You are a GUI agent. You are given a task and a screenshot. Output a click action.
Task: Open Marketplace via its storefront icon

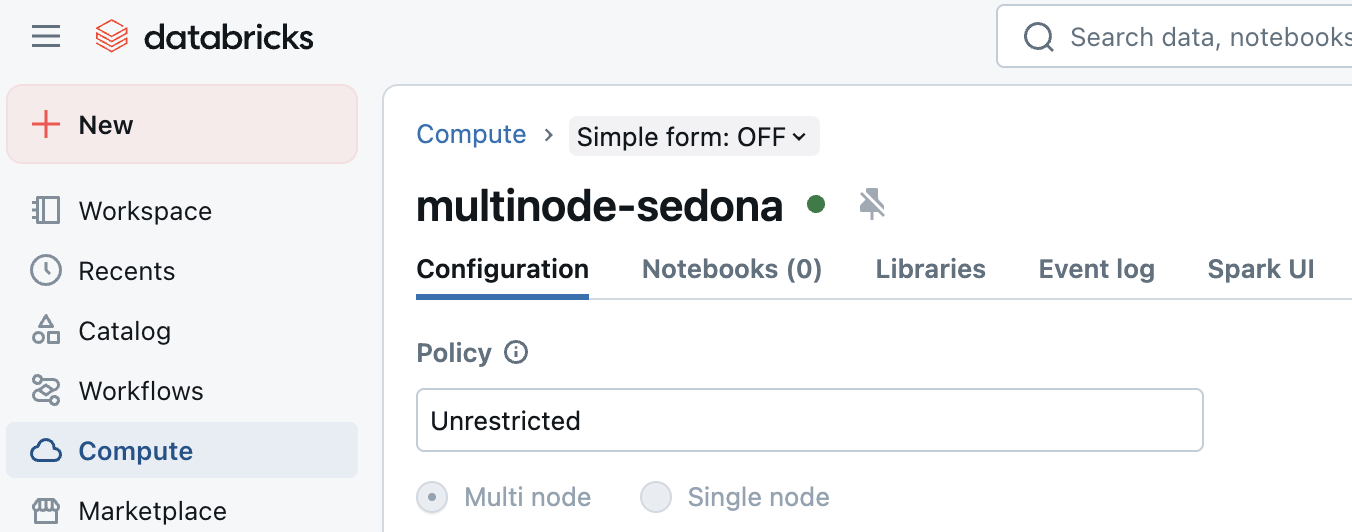[x=46, y=511]
